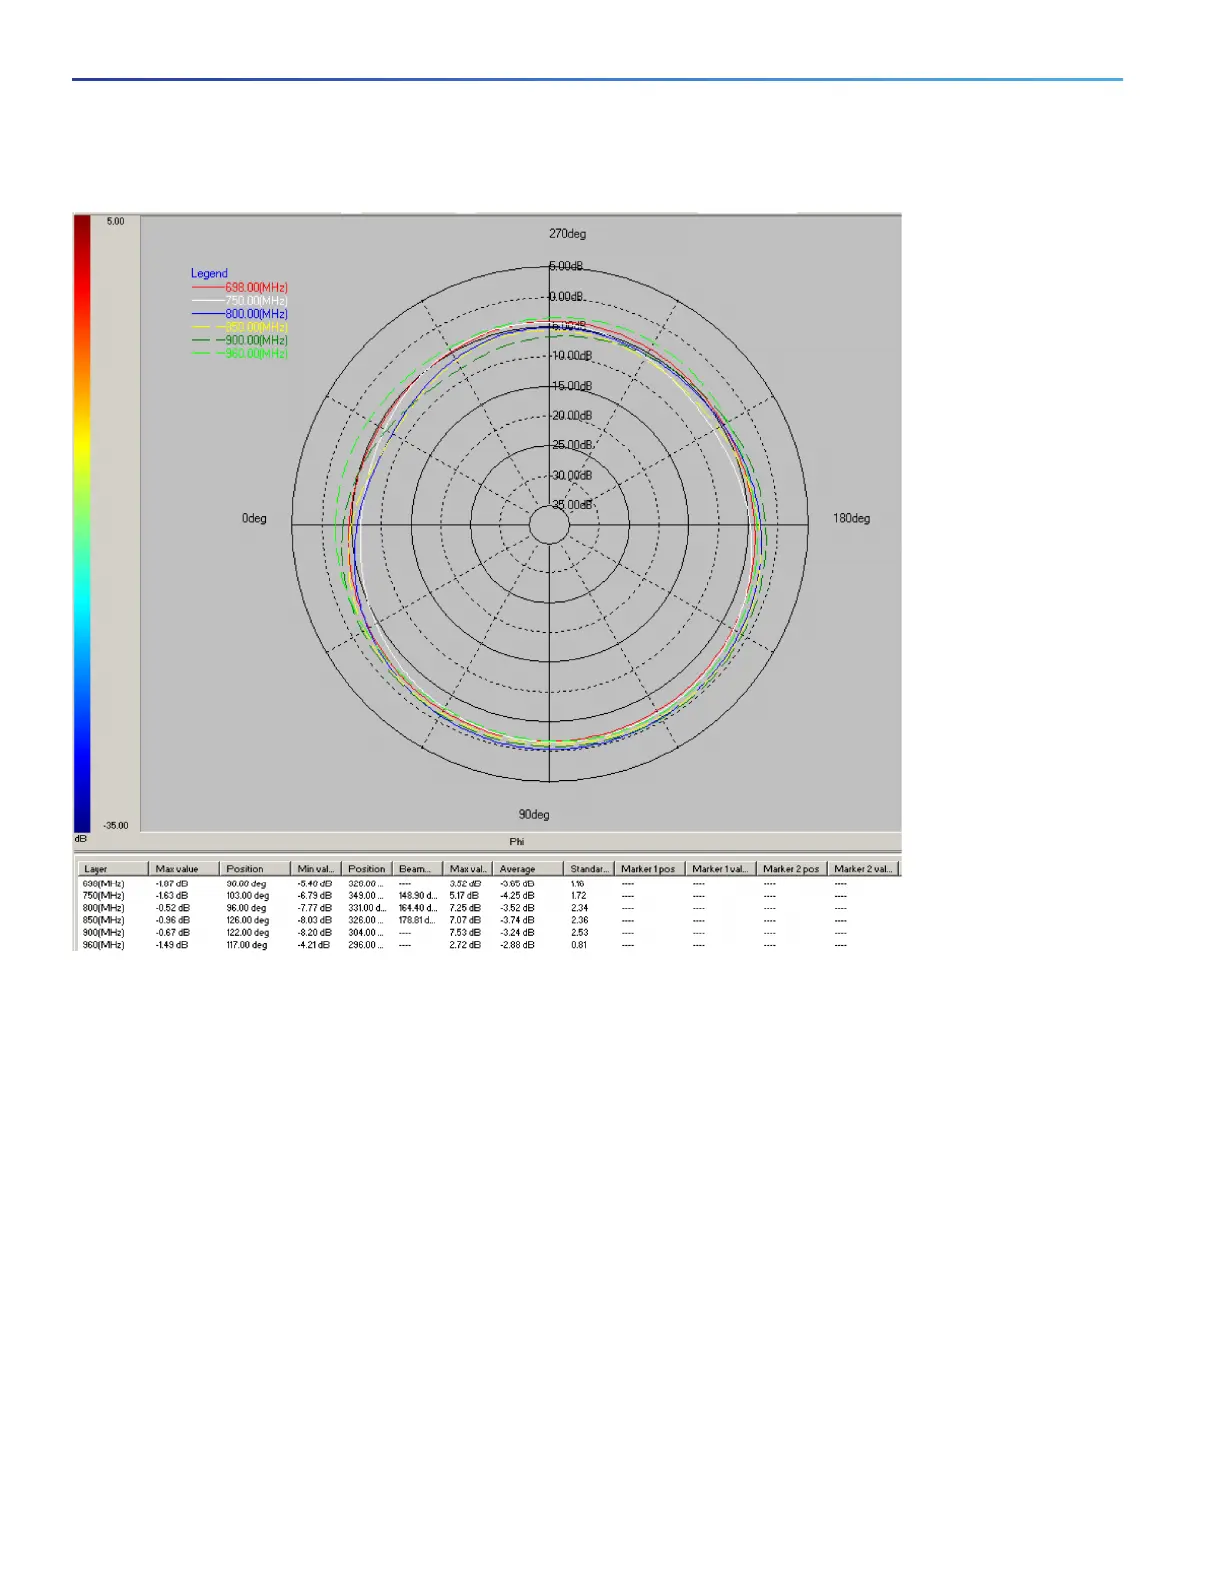Click the Marker 2 pos column header
This screenshot has height=1584, width=1224.
[791, 869]
